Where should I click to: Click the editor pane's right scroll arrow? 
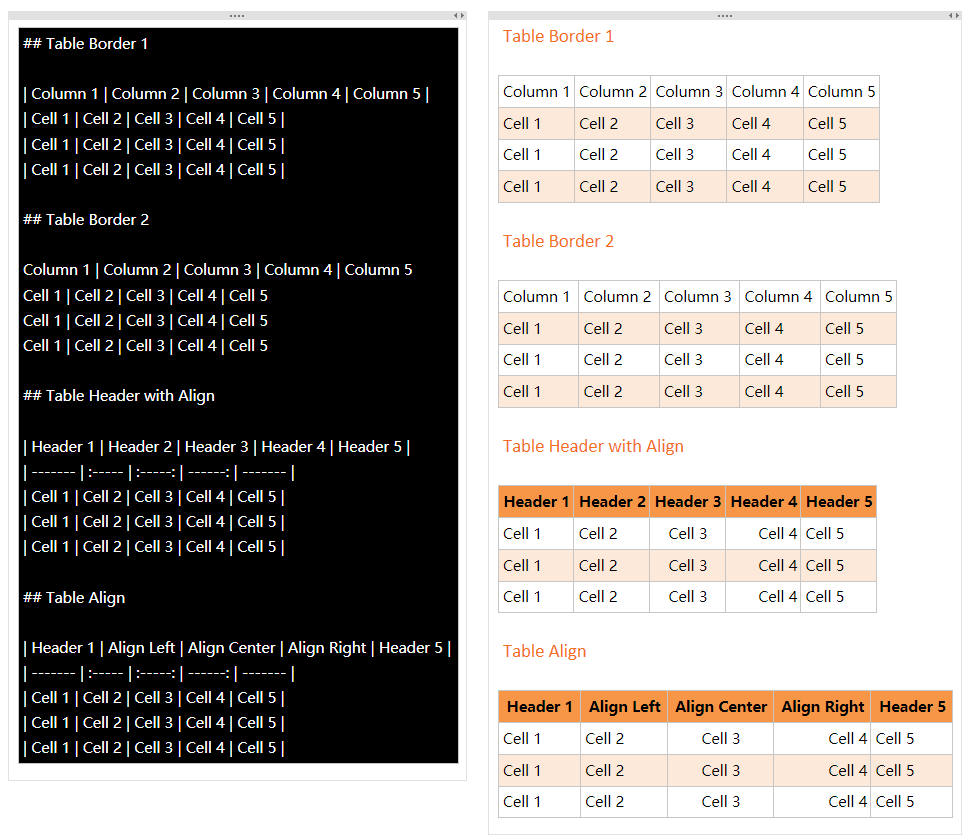pyautogui.click(x=461, y=15)
